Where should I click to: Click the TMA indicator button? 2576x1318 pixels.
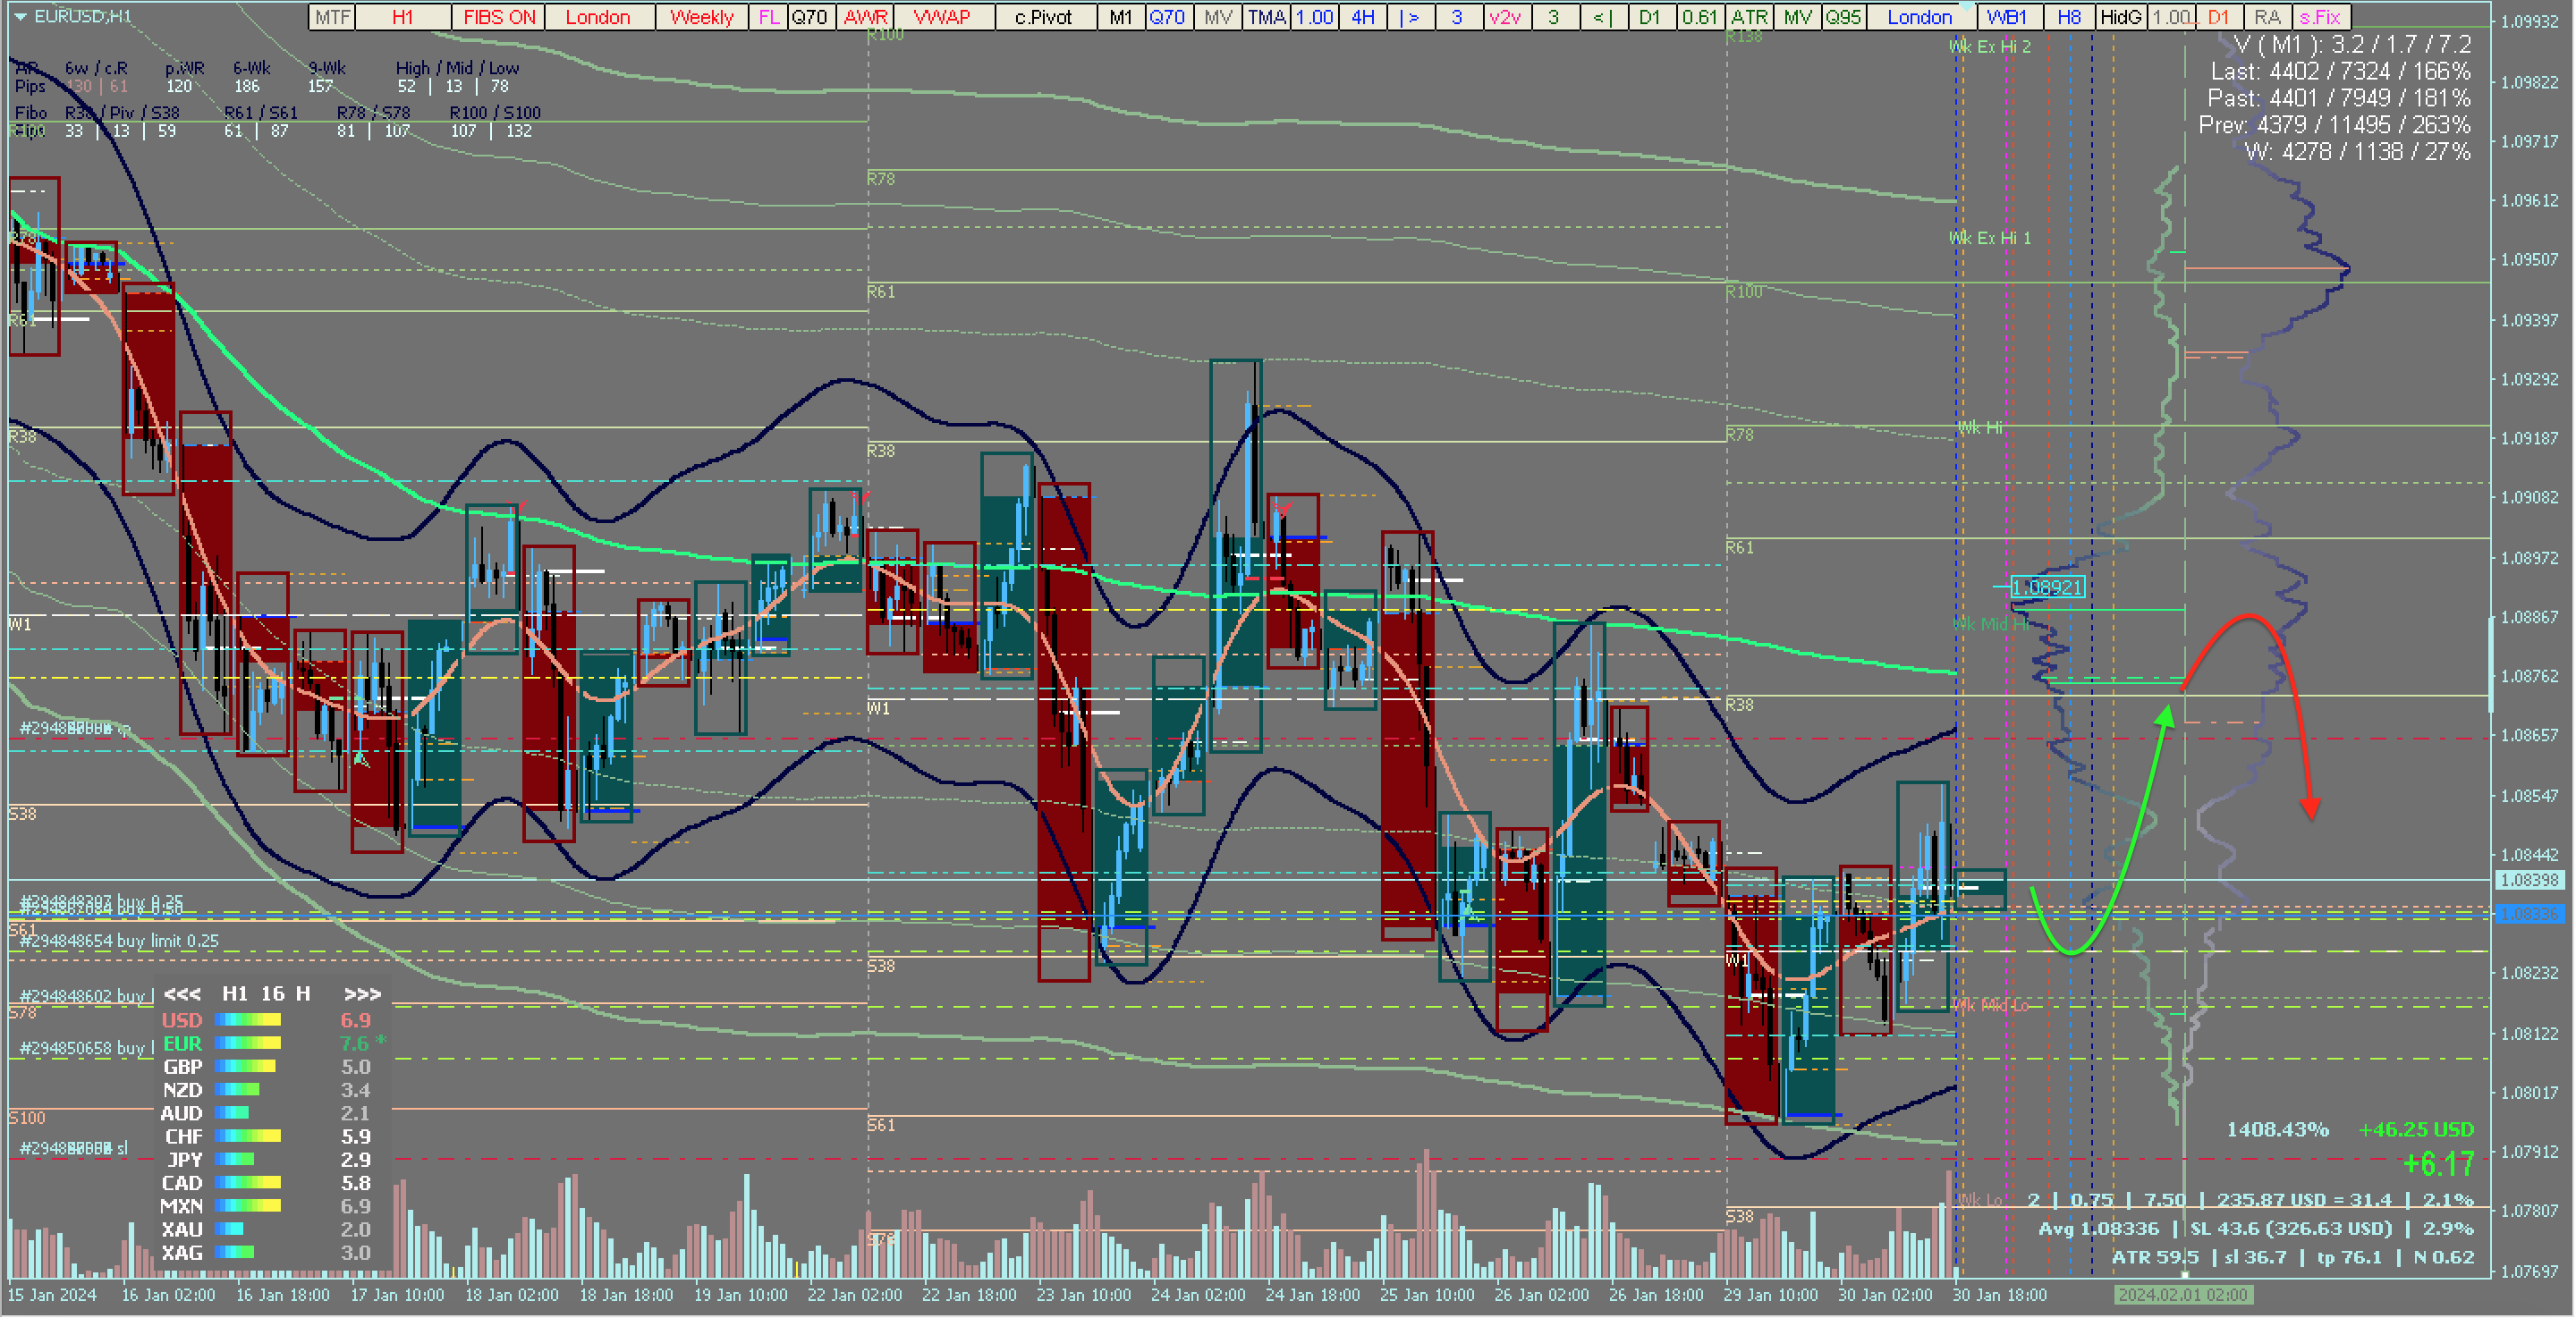pos(1266,17)
